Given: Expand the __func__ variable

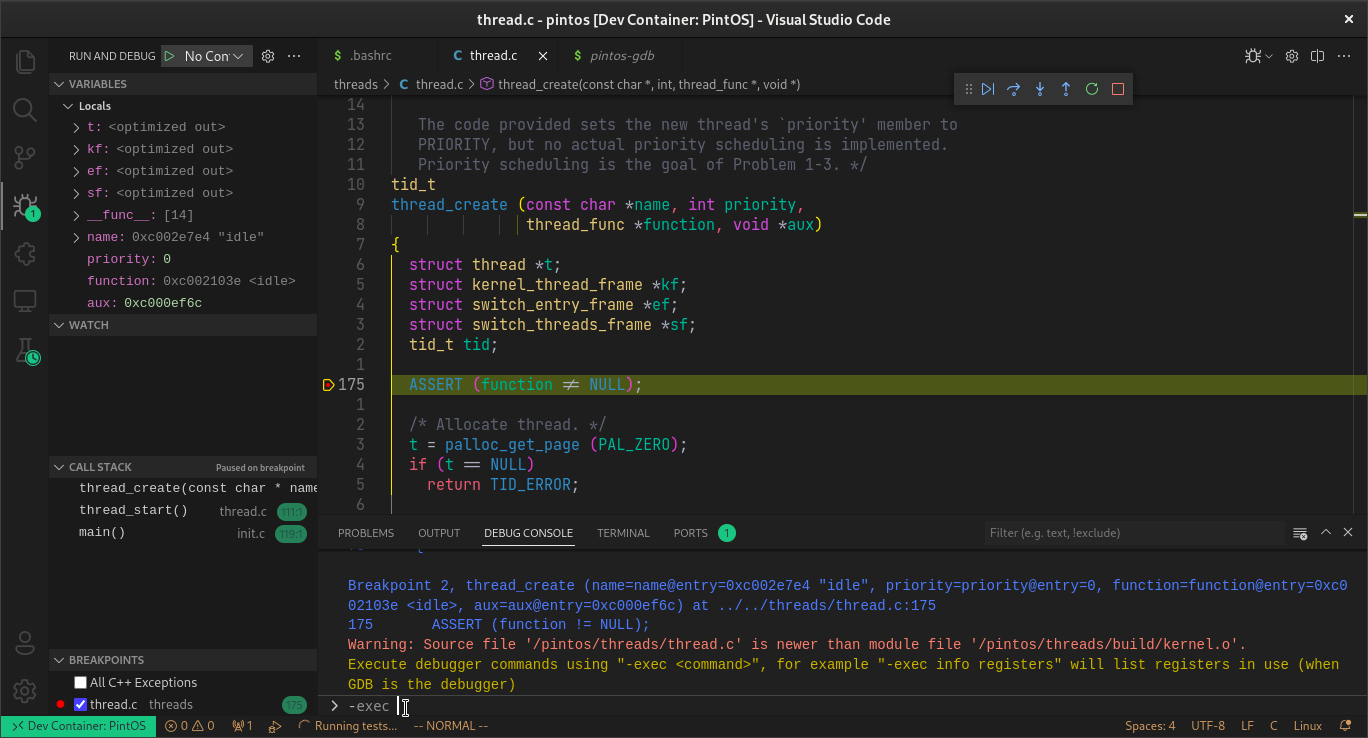Looking at the screenshot, I should tap(77, 215).
